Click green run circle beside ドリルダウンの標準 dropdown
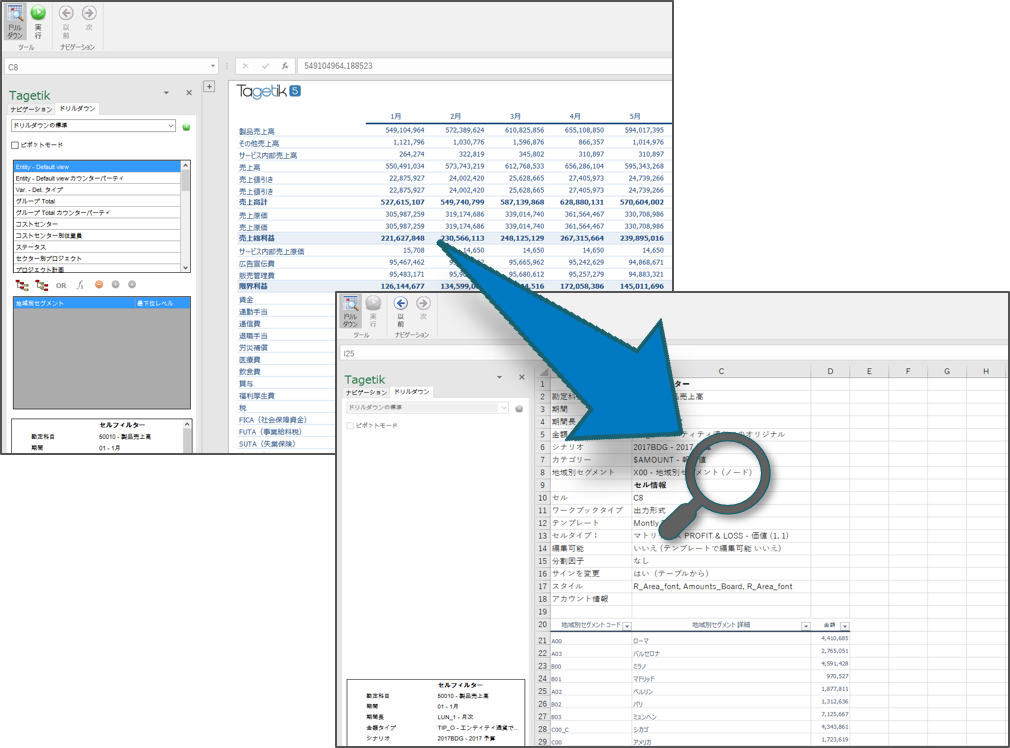Viewport: 1010px width, 748px height. (186, 127)
